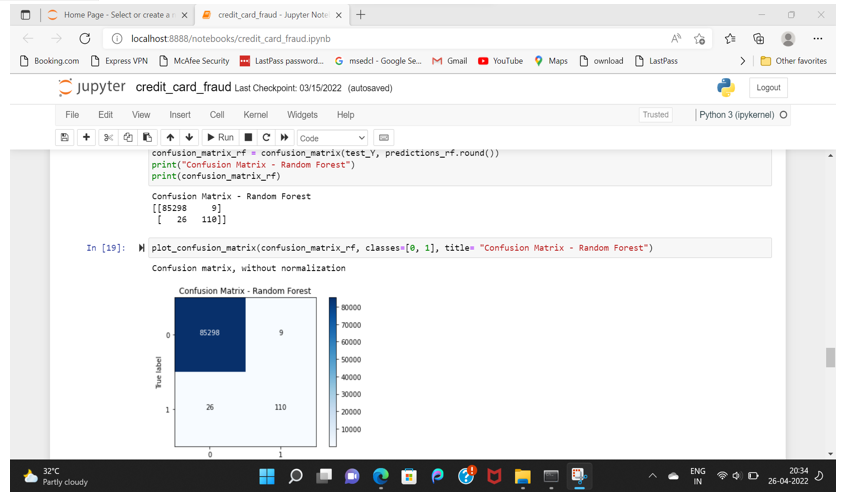Open the View menu
852x496 pixels.
pyautogui.click(x=141, y=115)
